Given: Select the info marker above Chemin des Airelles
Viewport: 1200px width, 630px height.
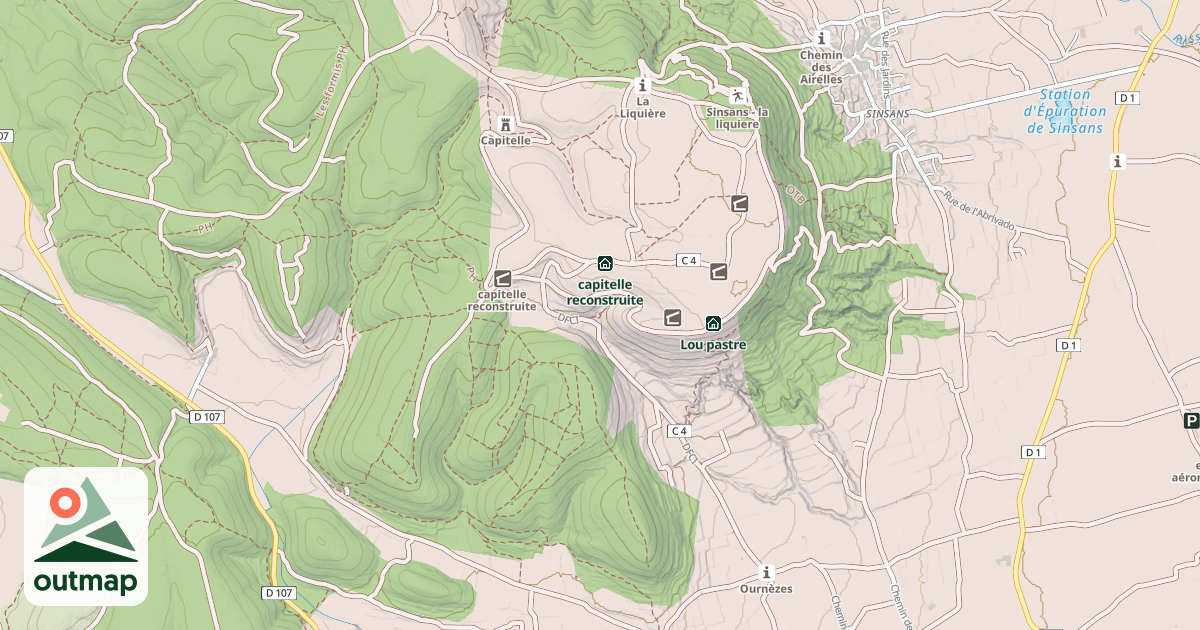Looking at the screenshot, I should point(822,38).
